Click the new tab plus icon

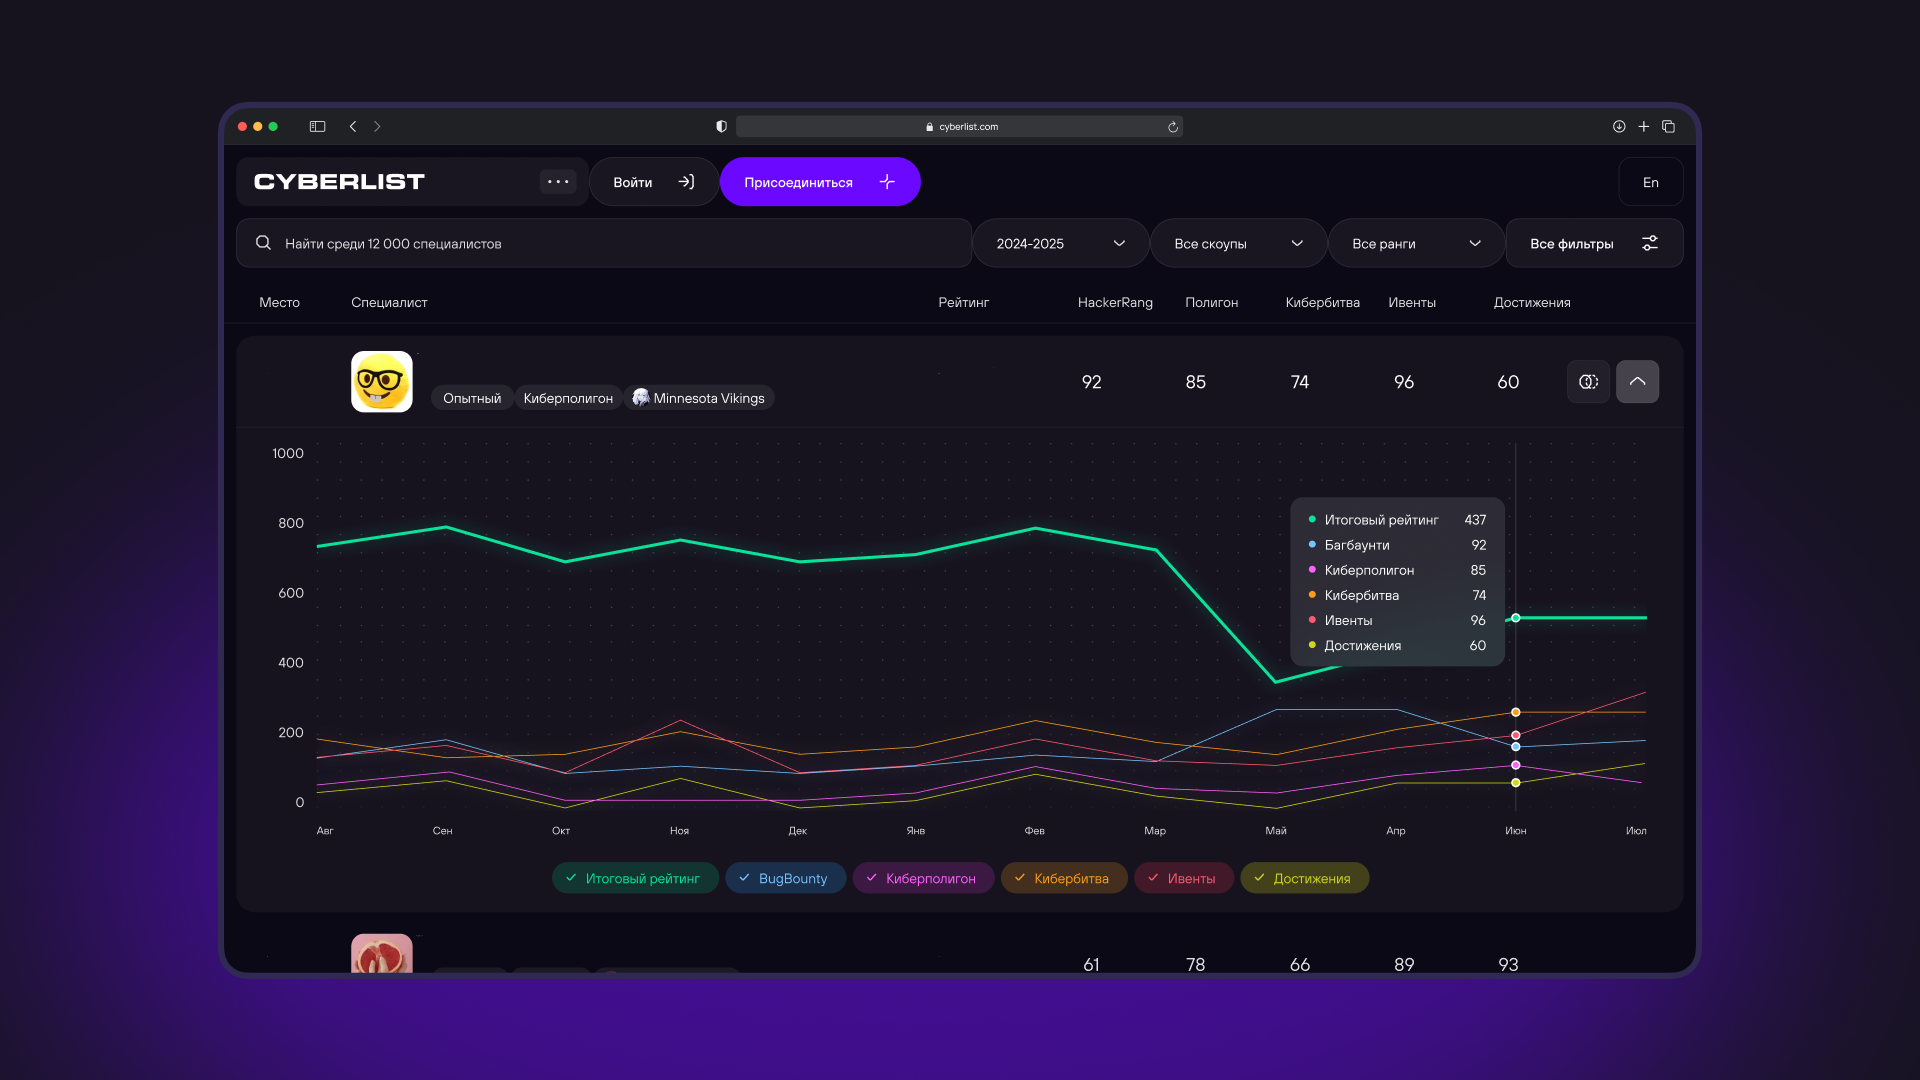[x=1643, y=127]
